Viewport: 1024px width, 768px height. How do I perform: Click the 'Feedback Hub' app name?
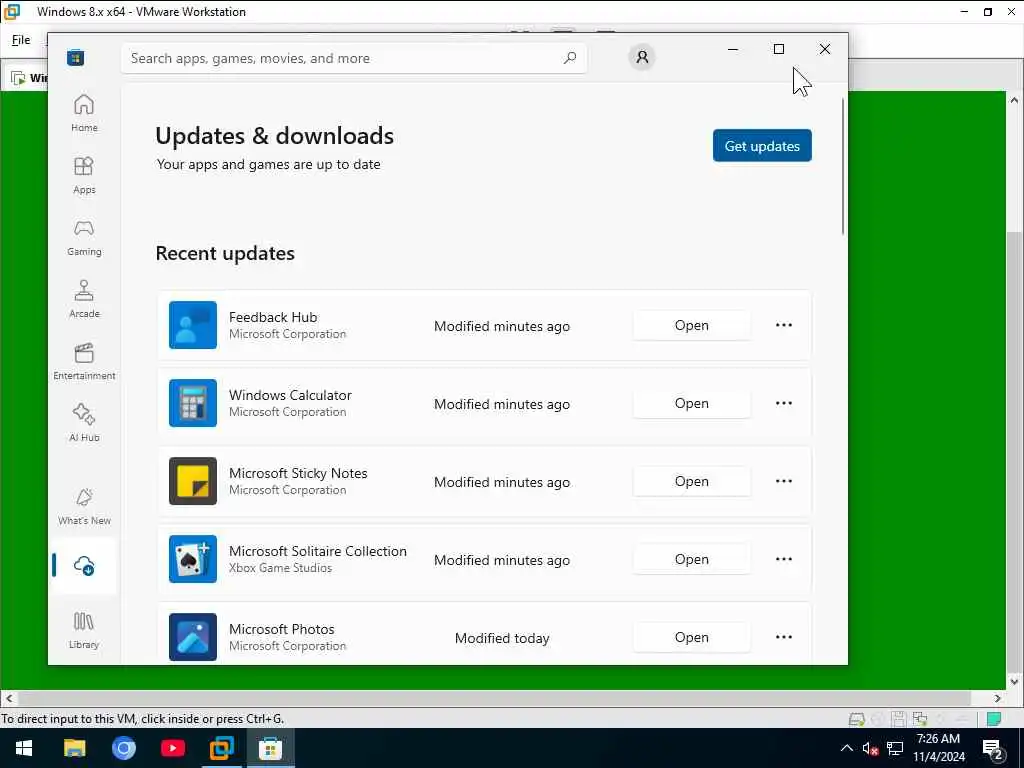click(x=273, y=317)
